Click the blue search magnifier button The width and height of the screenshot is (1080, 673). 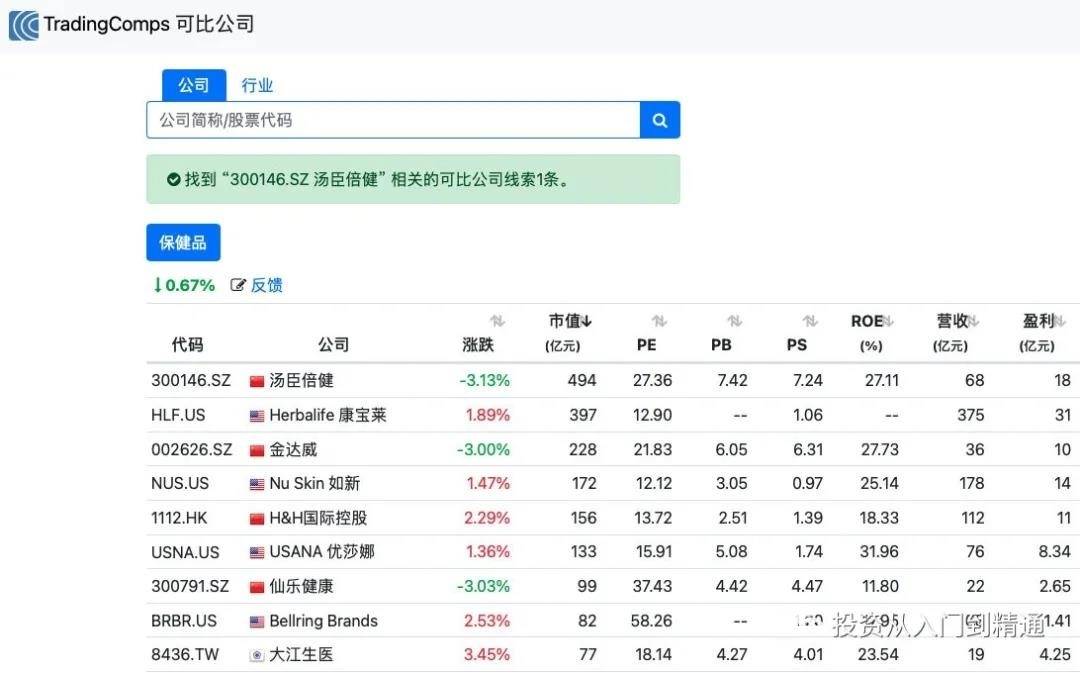coord(660,120)
